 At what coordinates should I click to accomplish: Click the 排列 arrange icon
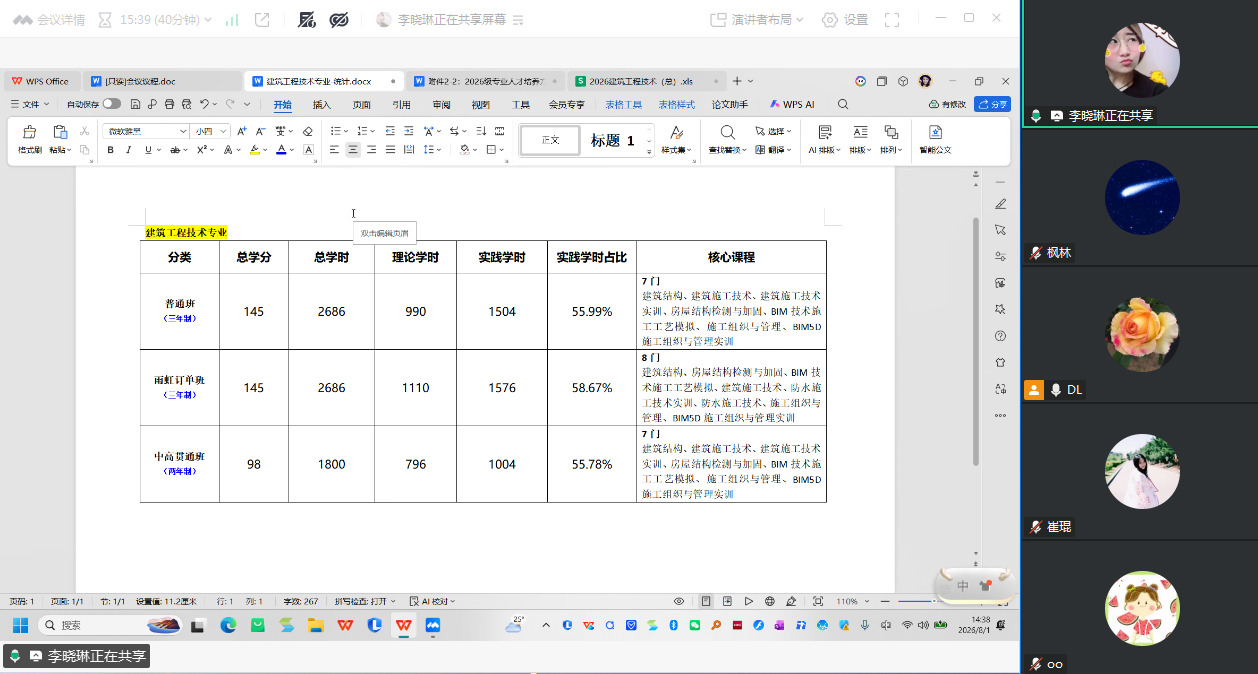(890, 132)
